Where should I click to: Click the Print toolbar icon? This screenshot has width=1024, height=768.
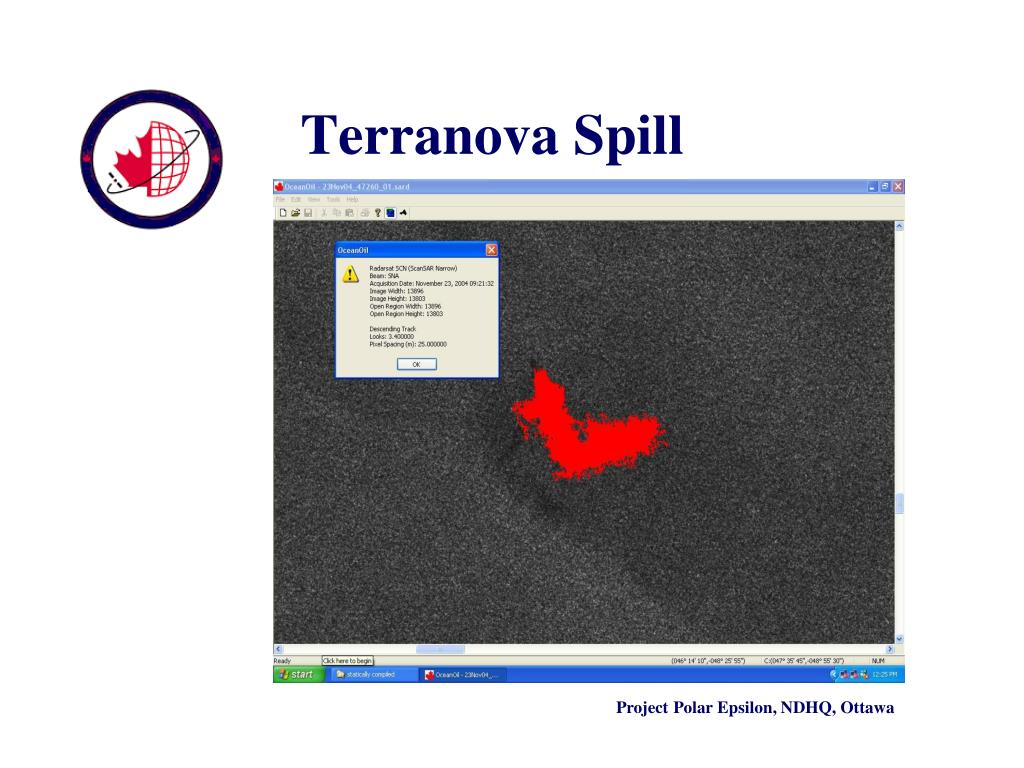[365, 213]
